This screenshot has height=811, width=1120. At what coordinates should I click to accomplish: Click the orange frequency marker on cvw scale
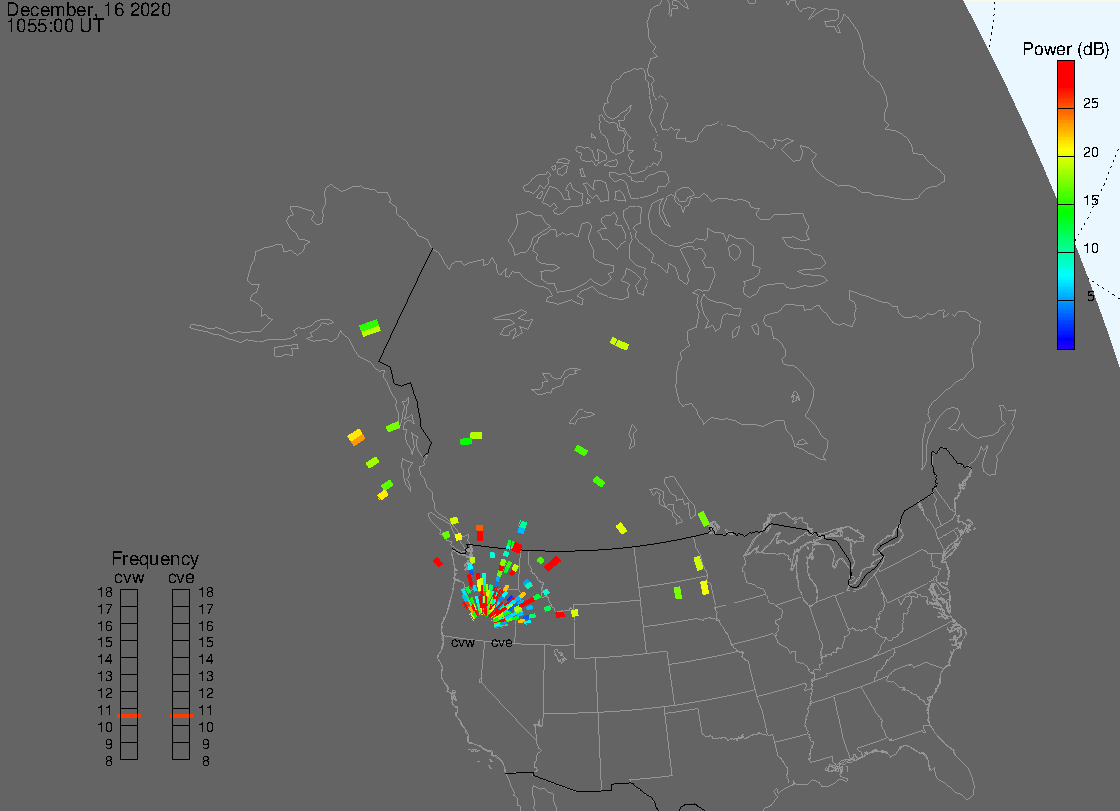129,715
